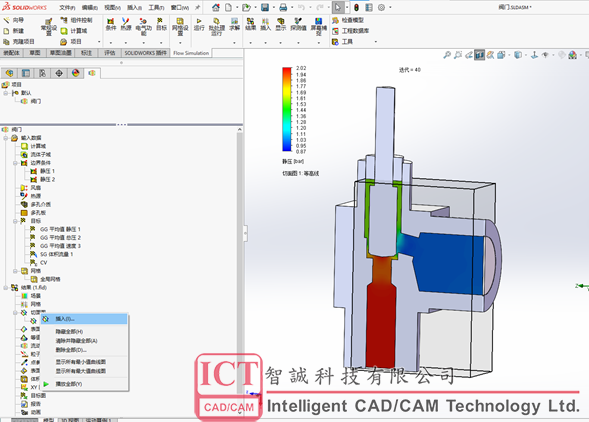Image resolution: width=589 pixels, height=422 pixels.
Task: Open the dropdown arrow next to the Save icon
Action: coord(273,8)
